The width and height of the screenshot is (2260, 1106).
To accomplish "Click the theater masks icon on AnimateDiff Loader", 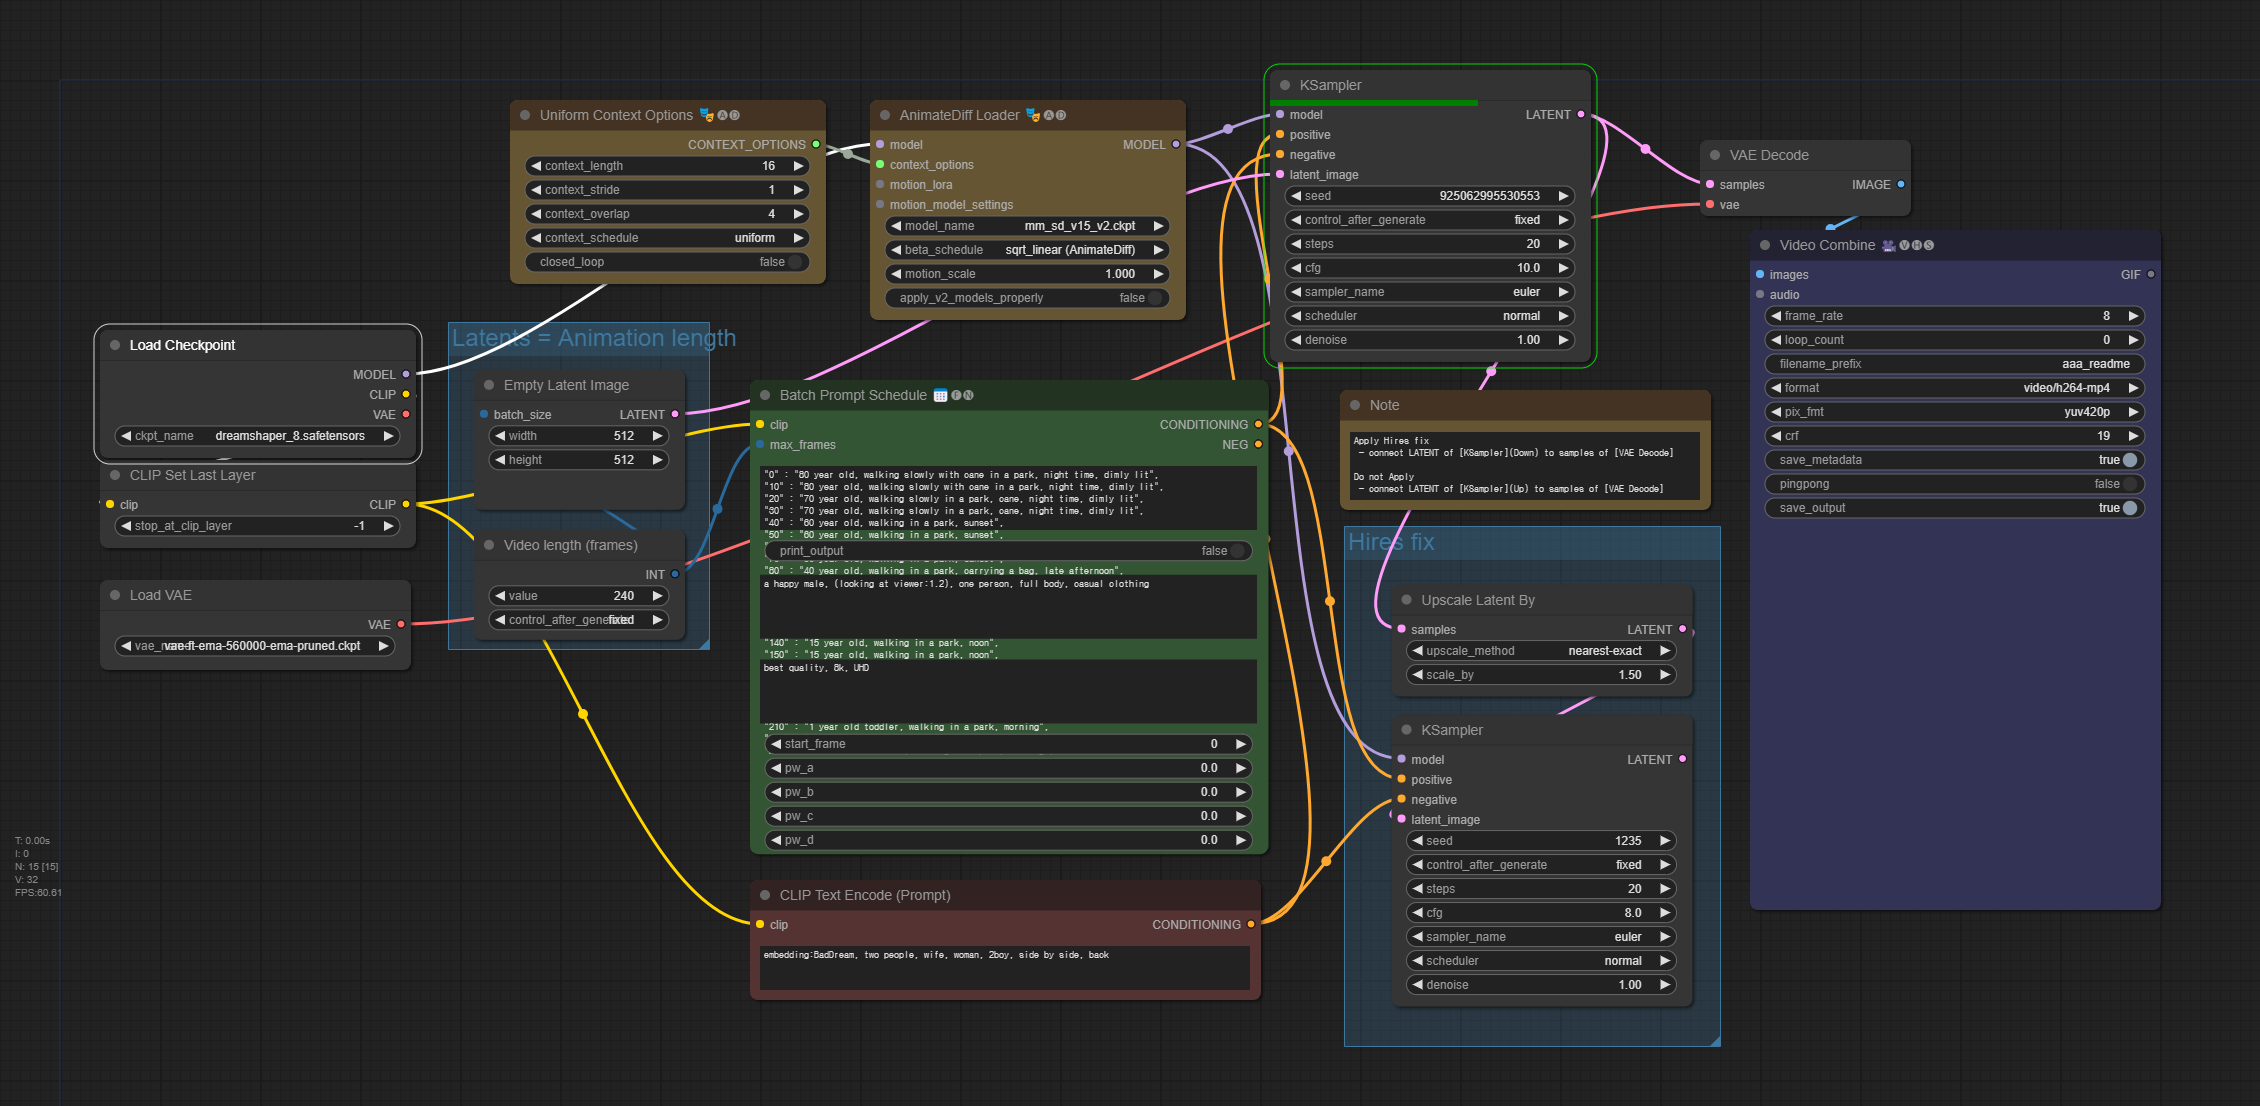I will pyautogui.click(x=1033, y=115).
